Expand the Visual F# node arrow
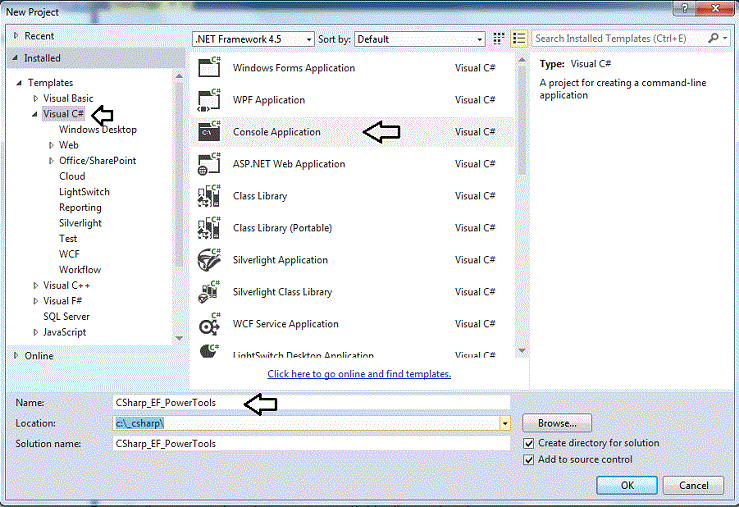 tap(35, 301)
